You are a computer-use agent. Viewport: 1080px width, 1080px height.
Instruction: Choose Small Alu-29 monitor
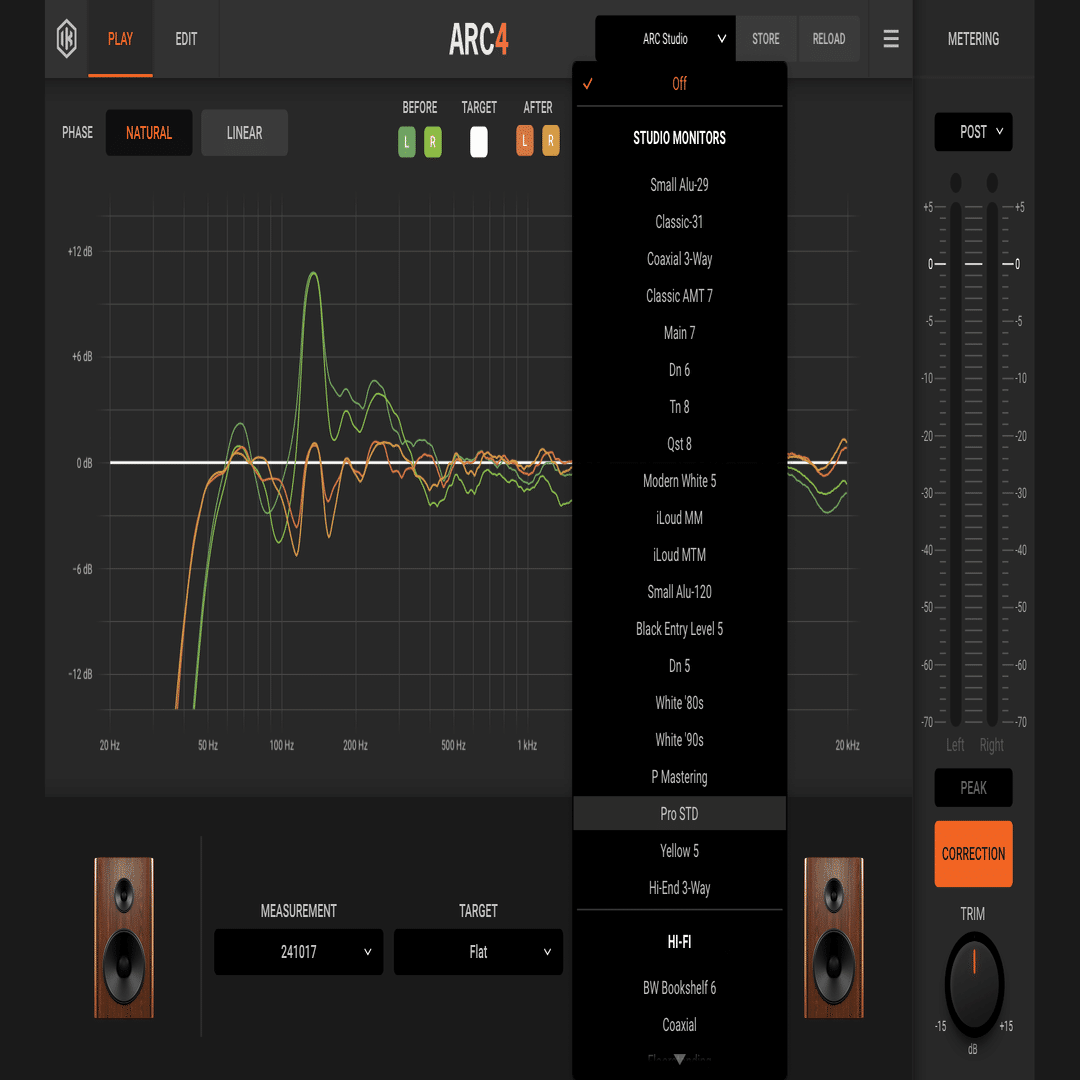click(679, 185)
